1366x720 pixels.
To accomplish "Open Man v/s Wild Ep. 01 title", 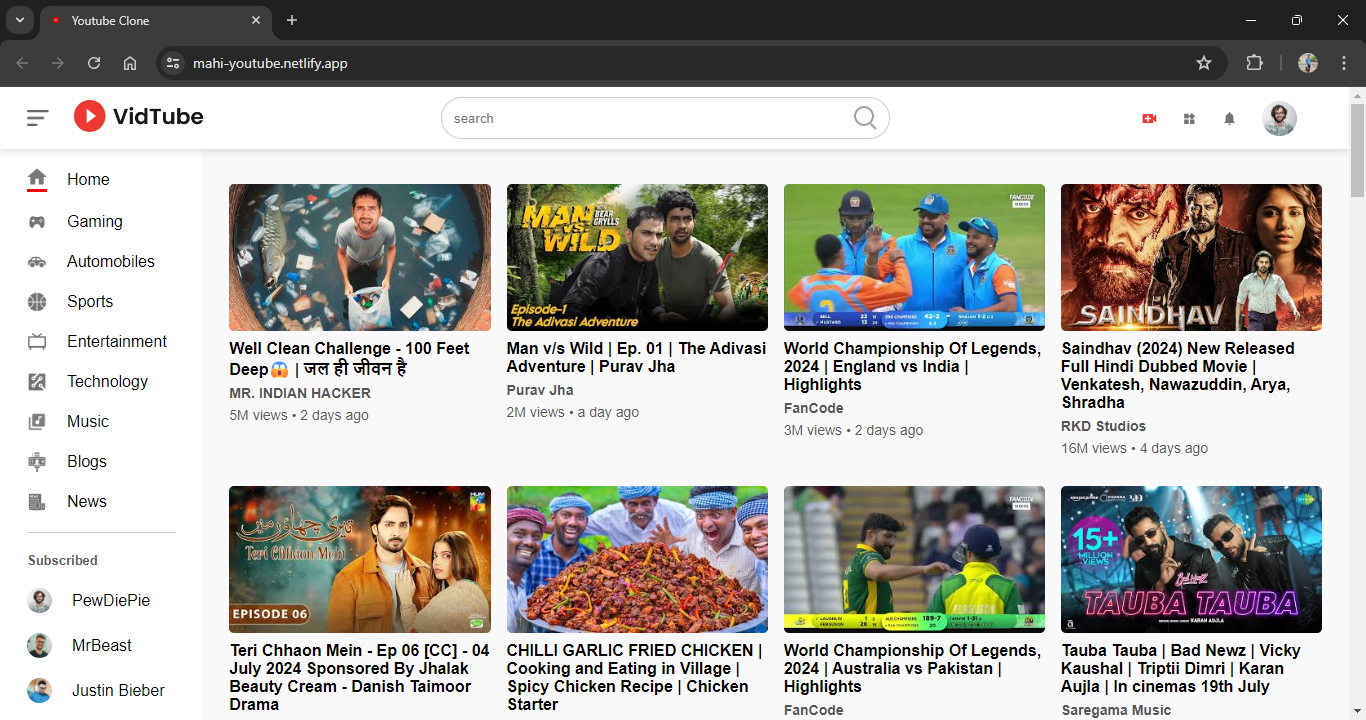I will click(636, 357).
